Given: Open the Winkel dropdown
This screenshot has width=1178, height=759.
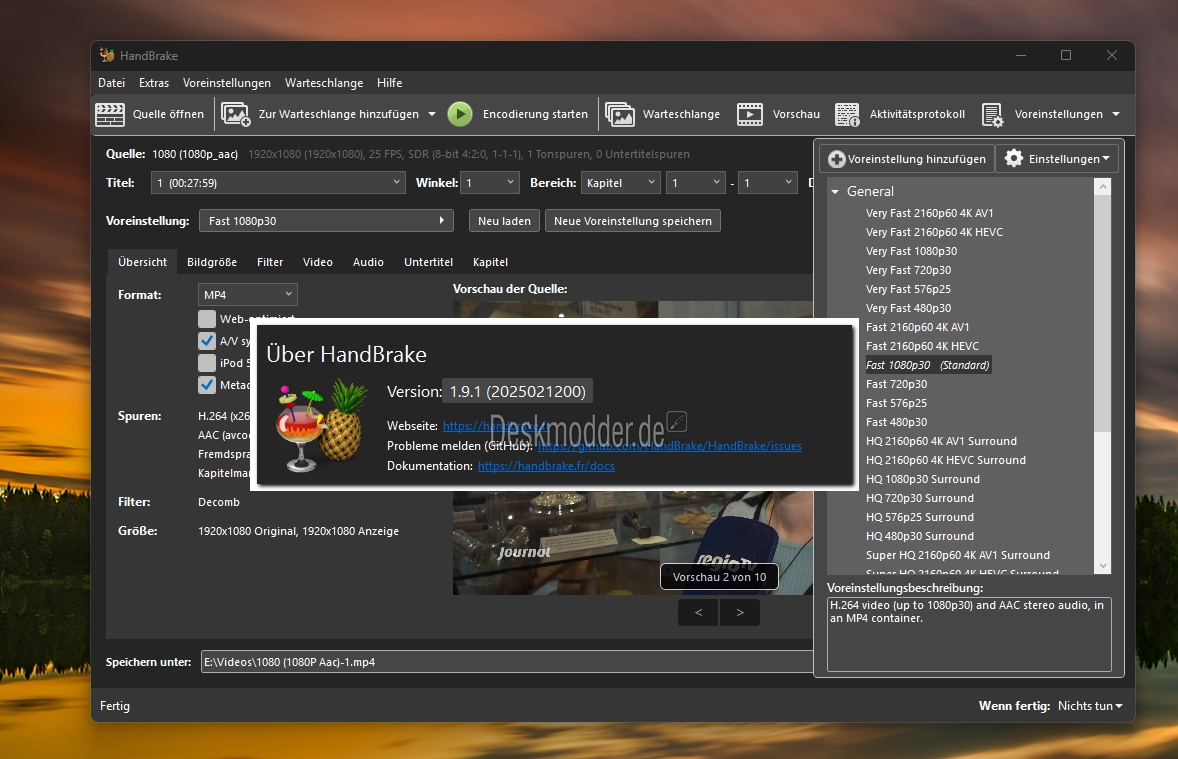Looking at the screenshot, I should [489, 183].
